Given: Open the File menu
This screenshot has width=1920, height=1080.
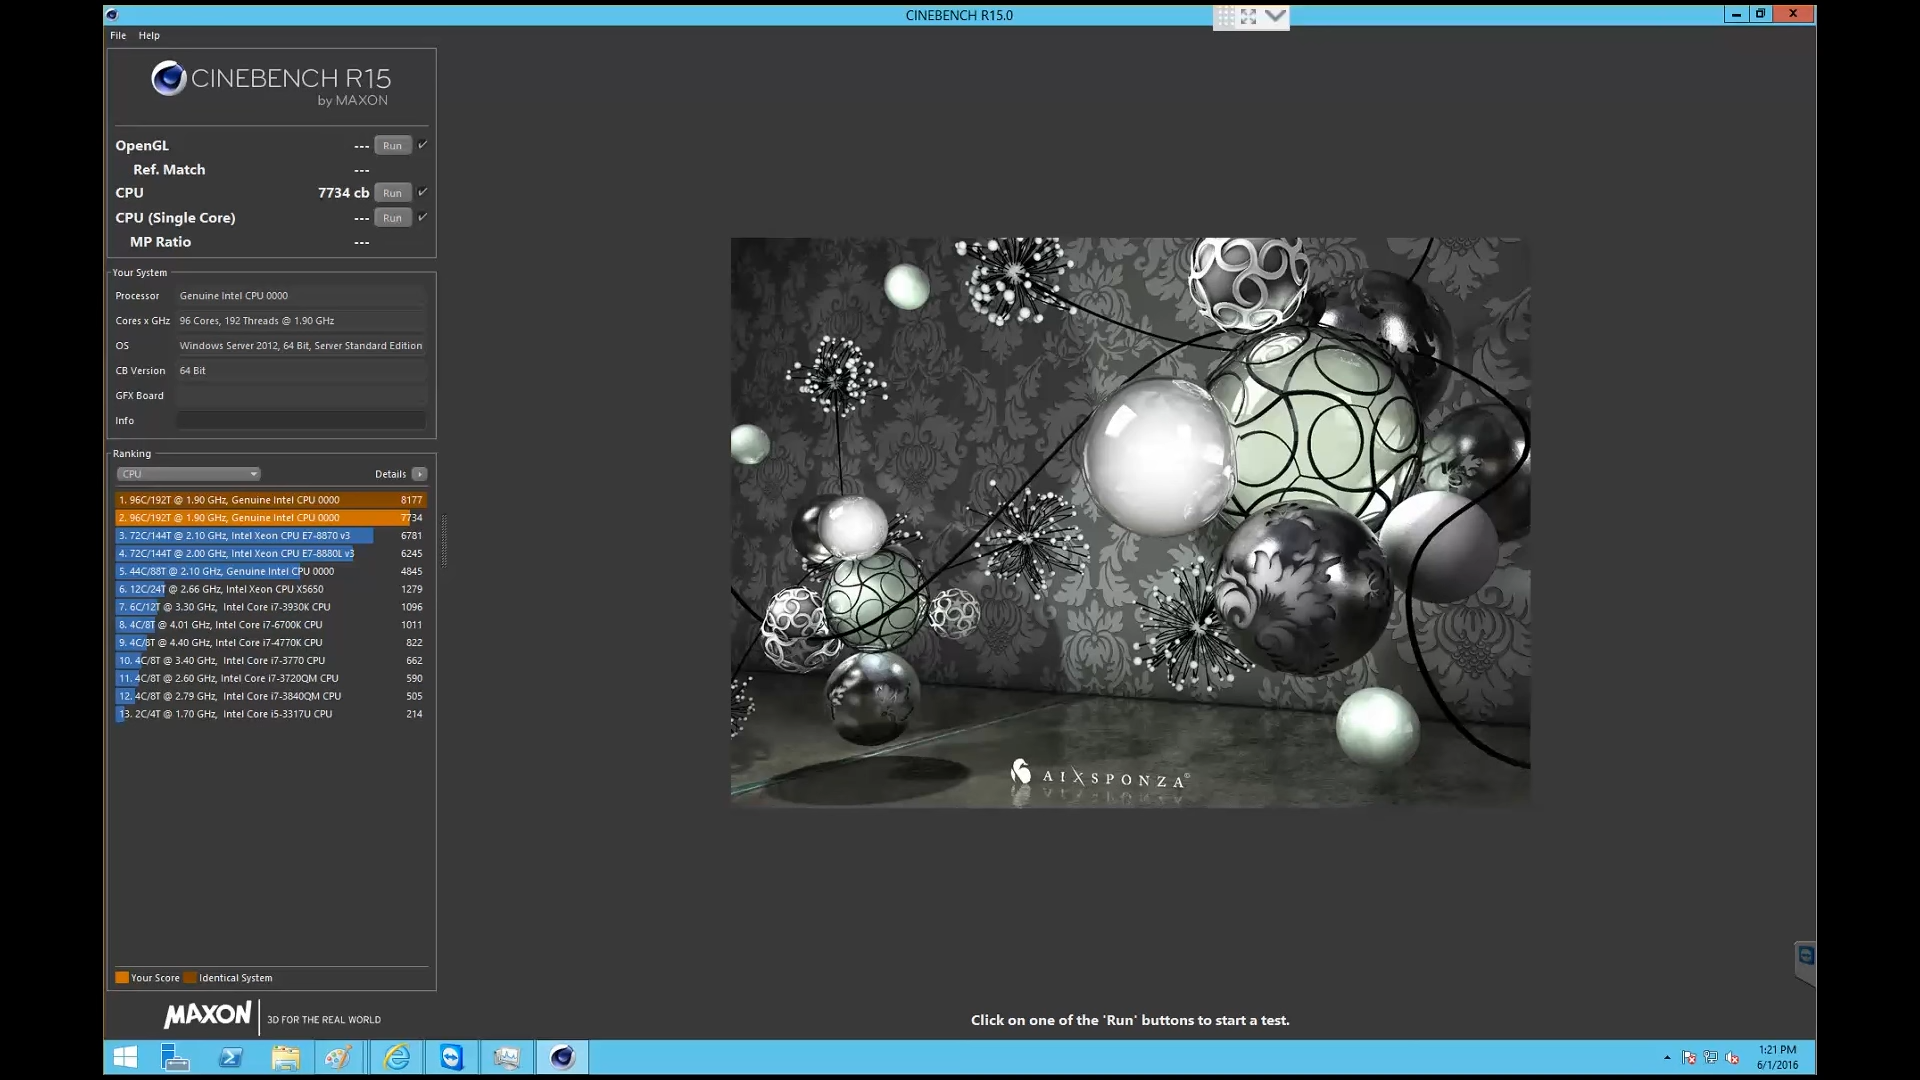Looking at the screenshot, I should [x=118, y=35].
